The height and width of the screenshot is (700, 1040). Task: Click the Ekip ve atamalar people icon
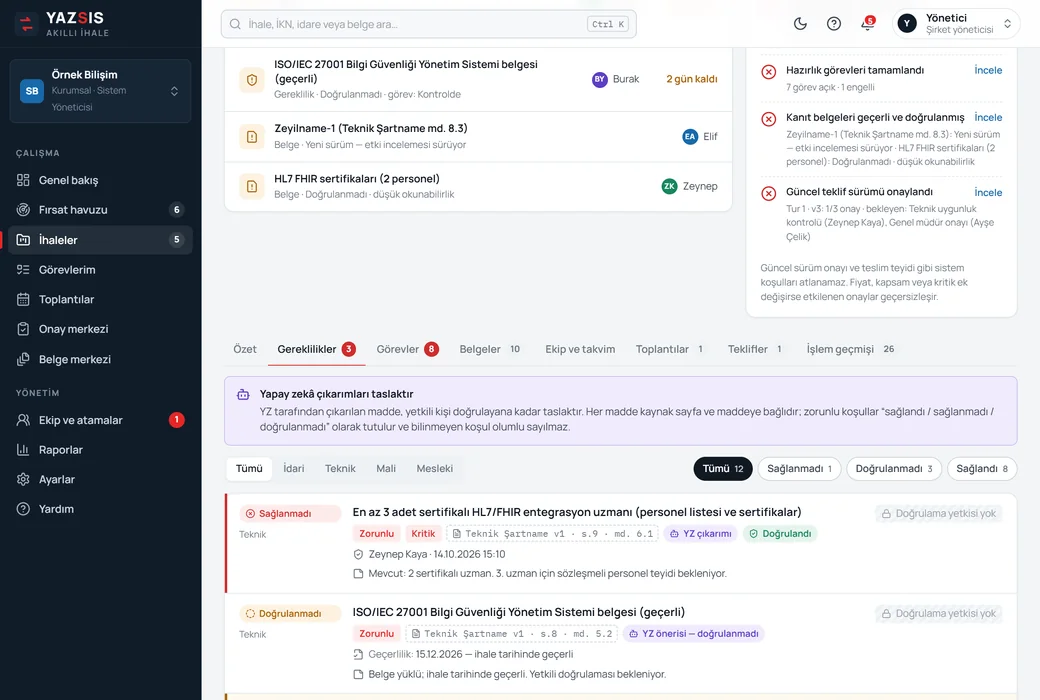coord(23,420)
